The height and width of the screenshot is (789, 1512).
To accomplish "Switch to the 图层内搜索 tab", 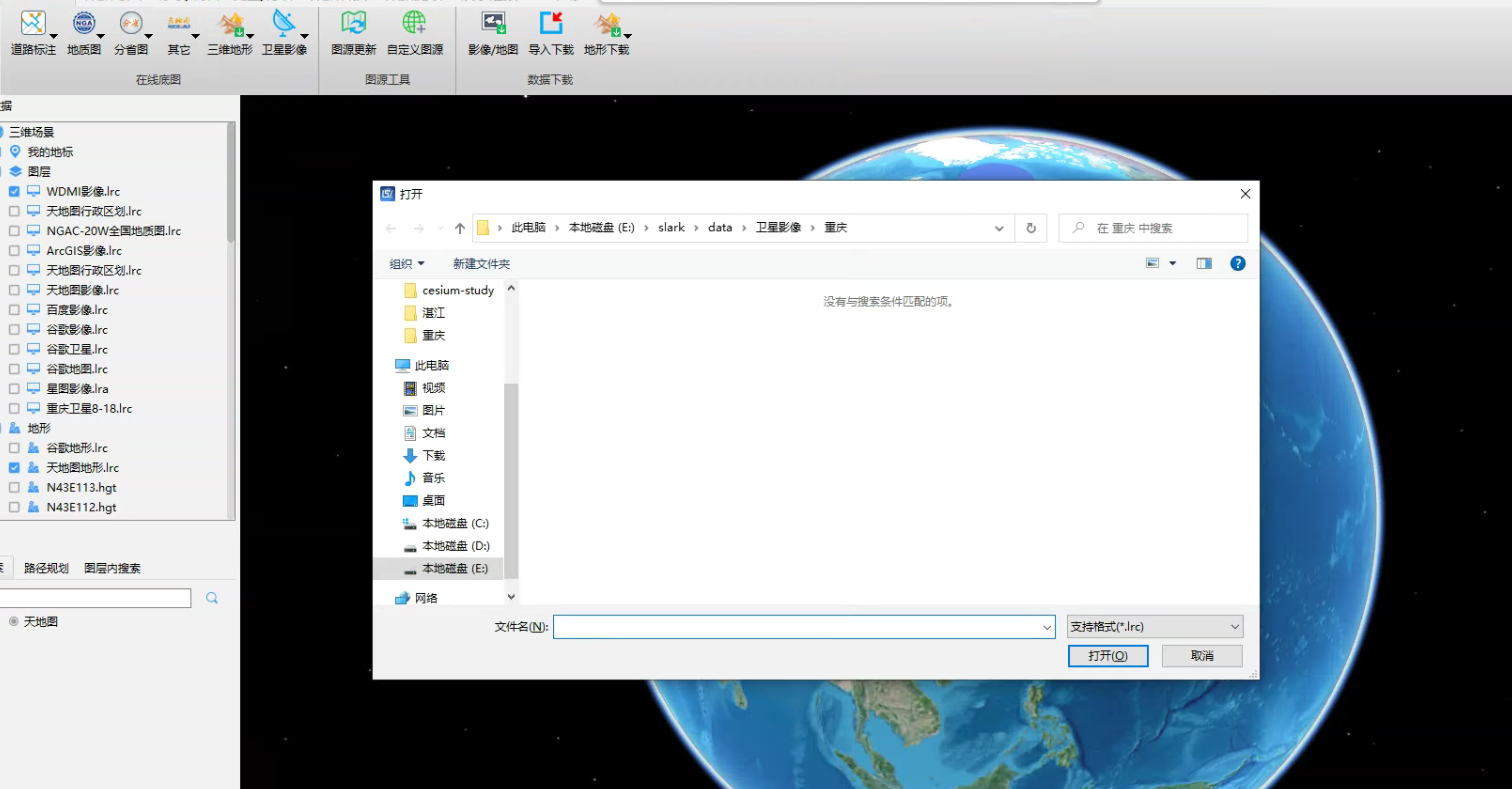I will (x=112, y=568).
